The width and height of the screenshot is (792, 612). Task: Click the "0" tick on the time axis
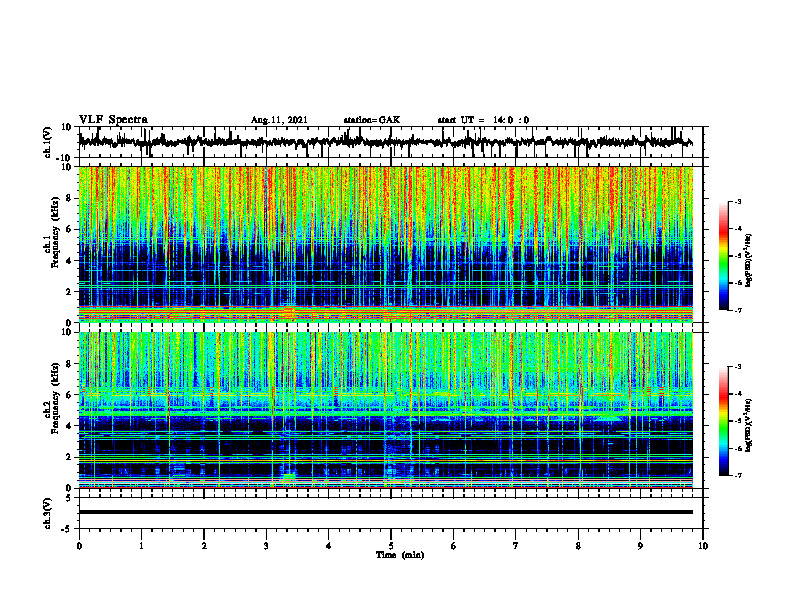click(79, 546)
